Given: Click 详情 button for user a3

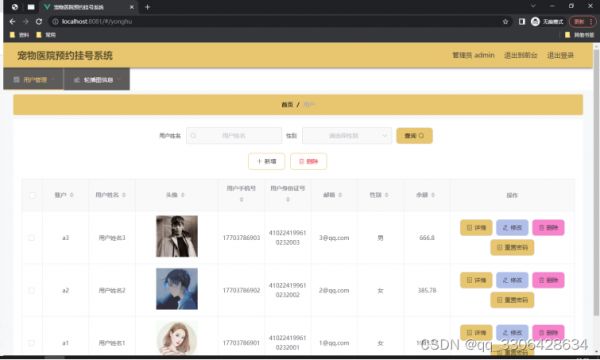Looking at the screenshot, I should coord(476,228).
